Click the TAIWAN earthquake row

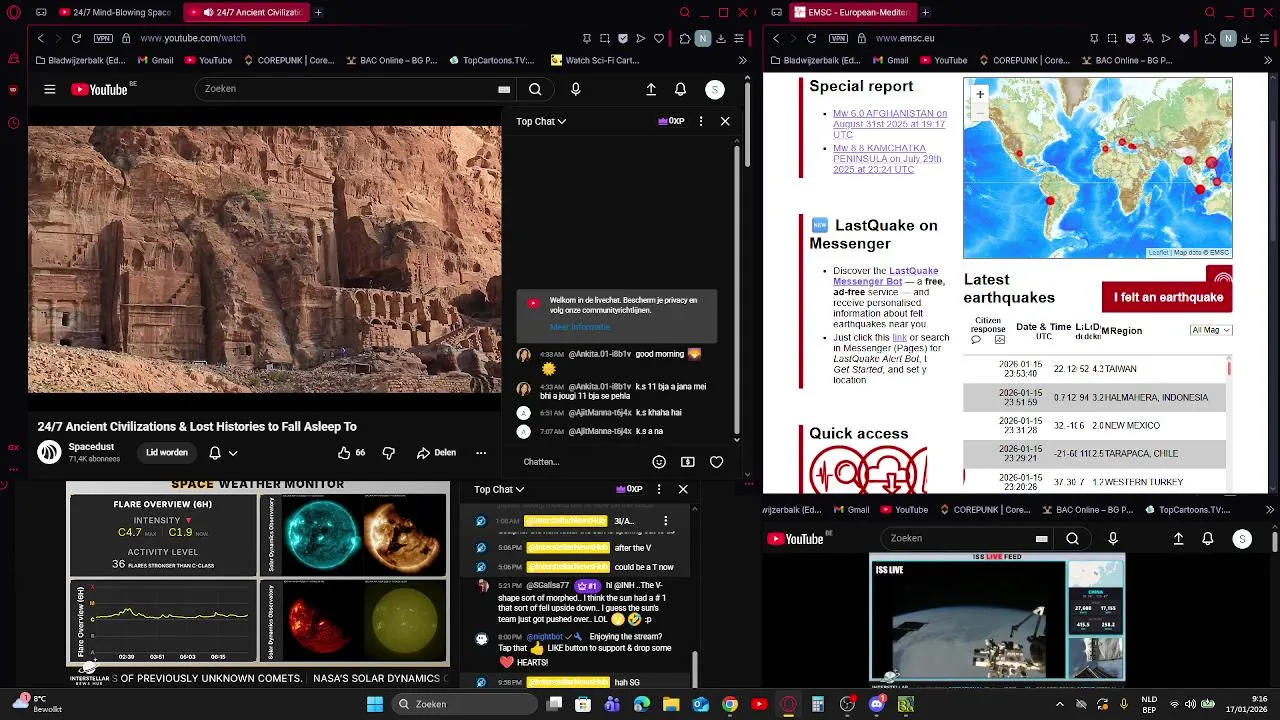(1095, 369)
